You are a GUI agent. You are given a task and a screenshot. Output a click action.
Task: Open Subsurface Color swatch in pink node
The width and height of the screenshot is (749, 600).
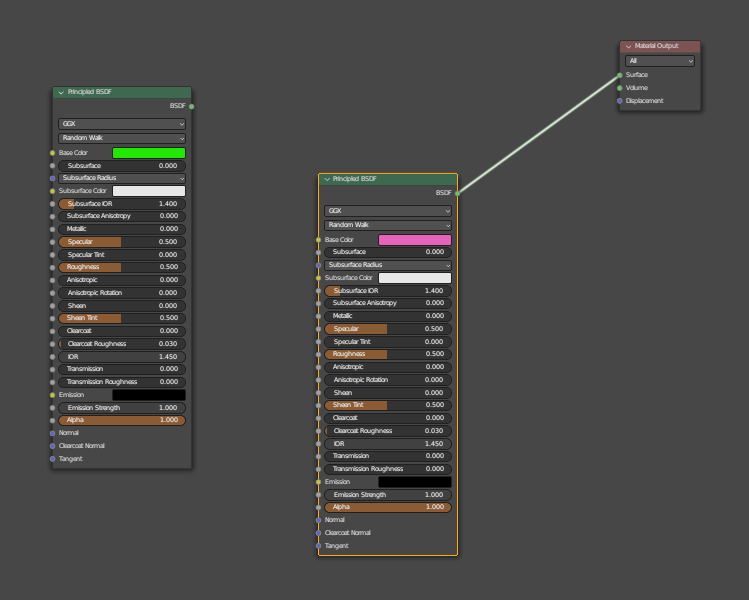pyautogui.click(x=415, y=278)
